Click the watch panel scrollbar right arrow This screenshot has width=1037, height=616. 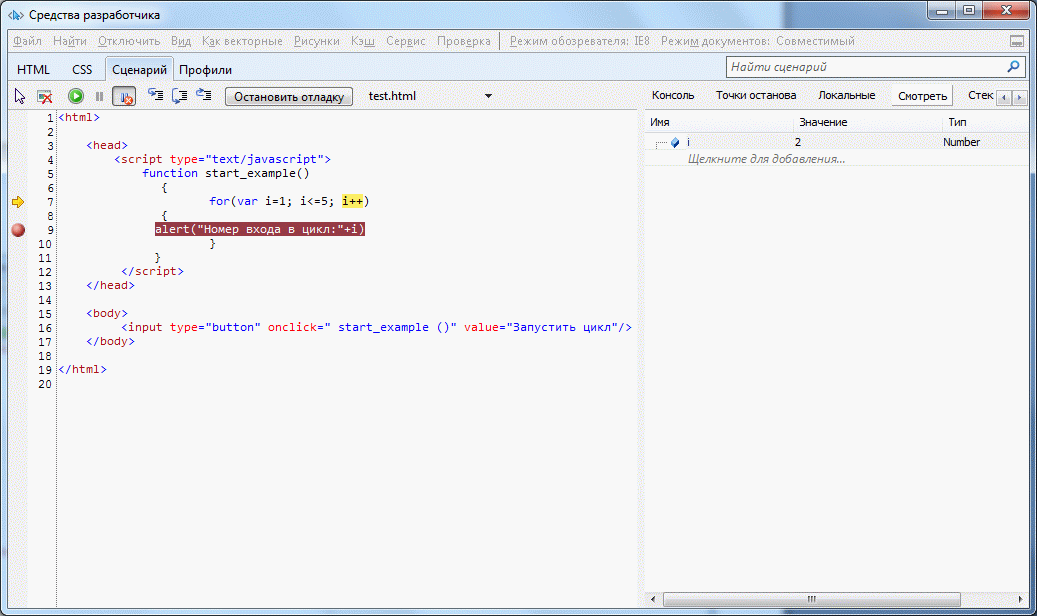pyautogui.click(x=1020, y=599)
